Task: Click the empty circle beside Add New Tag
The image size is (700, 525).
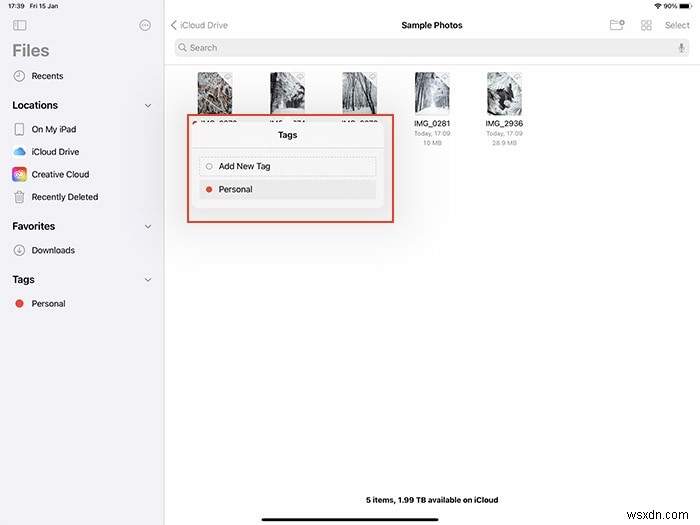Action: pos(209,167)
